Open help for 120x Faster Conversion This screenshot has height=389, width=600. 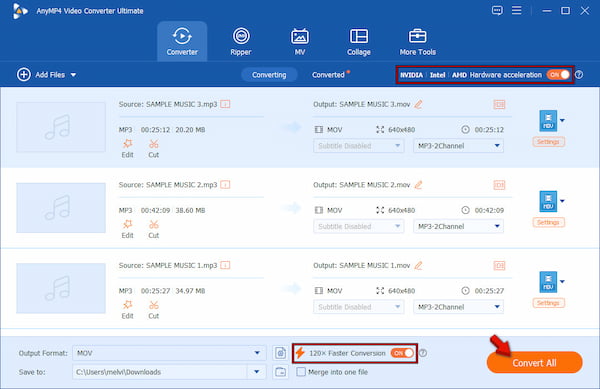coord(423,353)
